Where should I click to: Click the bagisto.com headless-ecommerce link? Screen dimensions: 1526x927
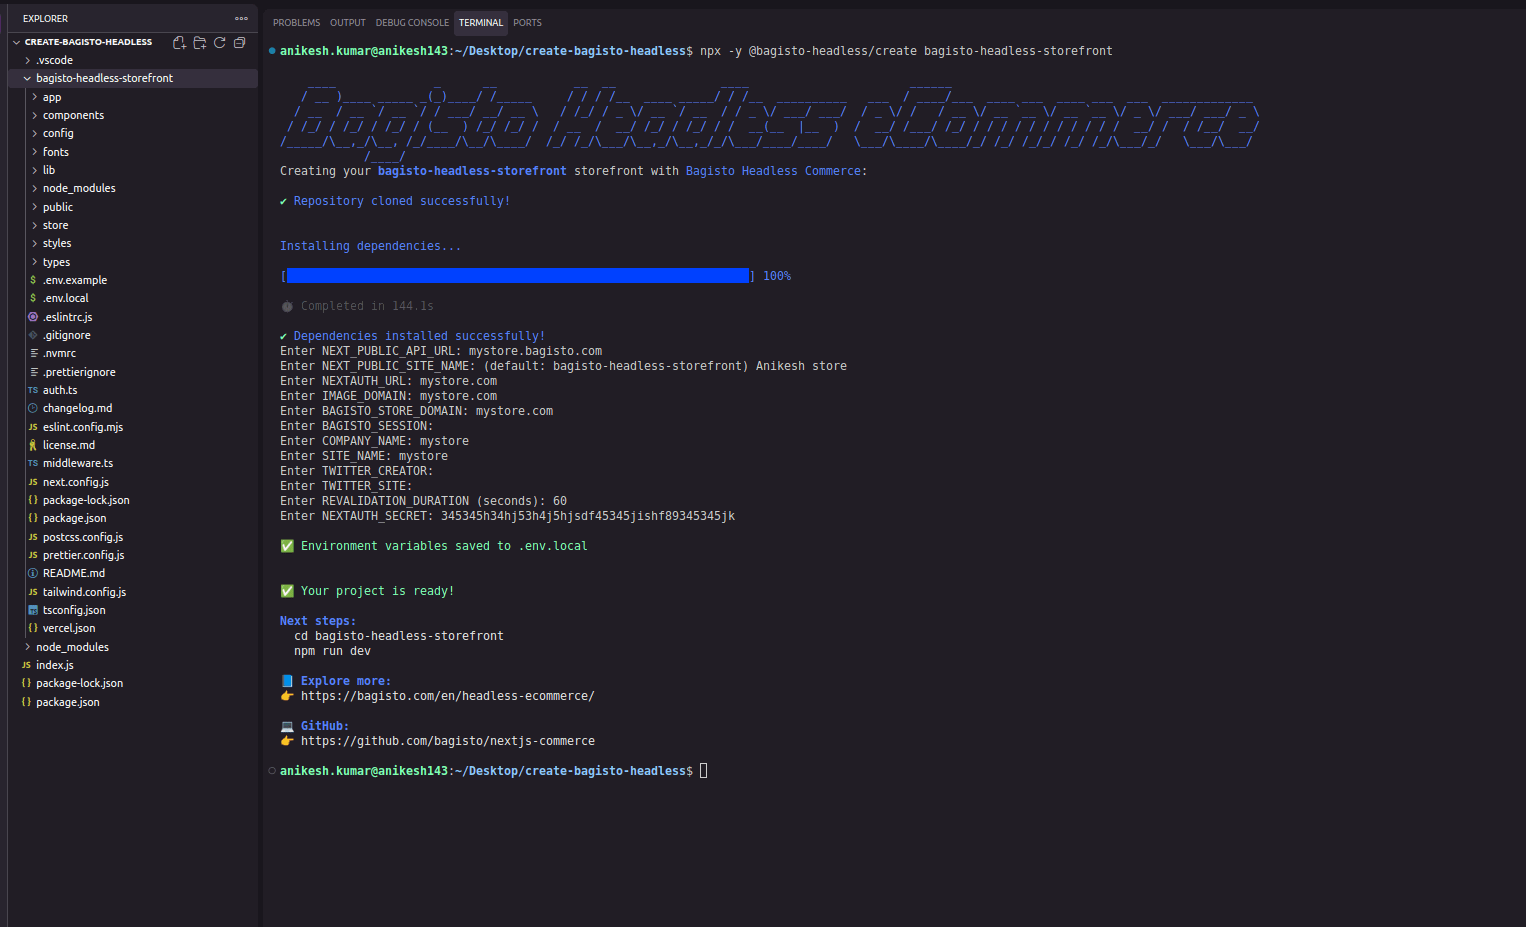click(x=447, y=696)
